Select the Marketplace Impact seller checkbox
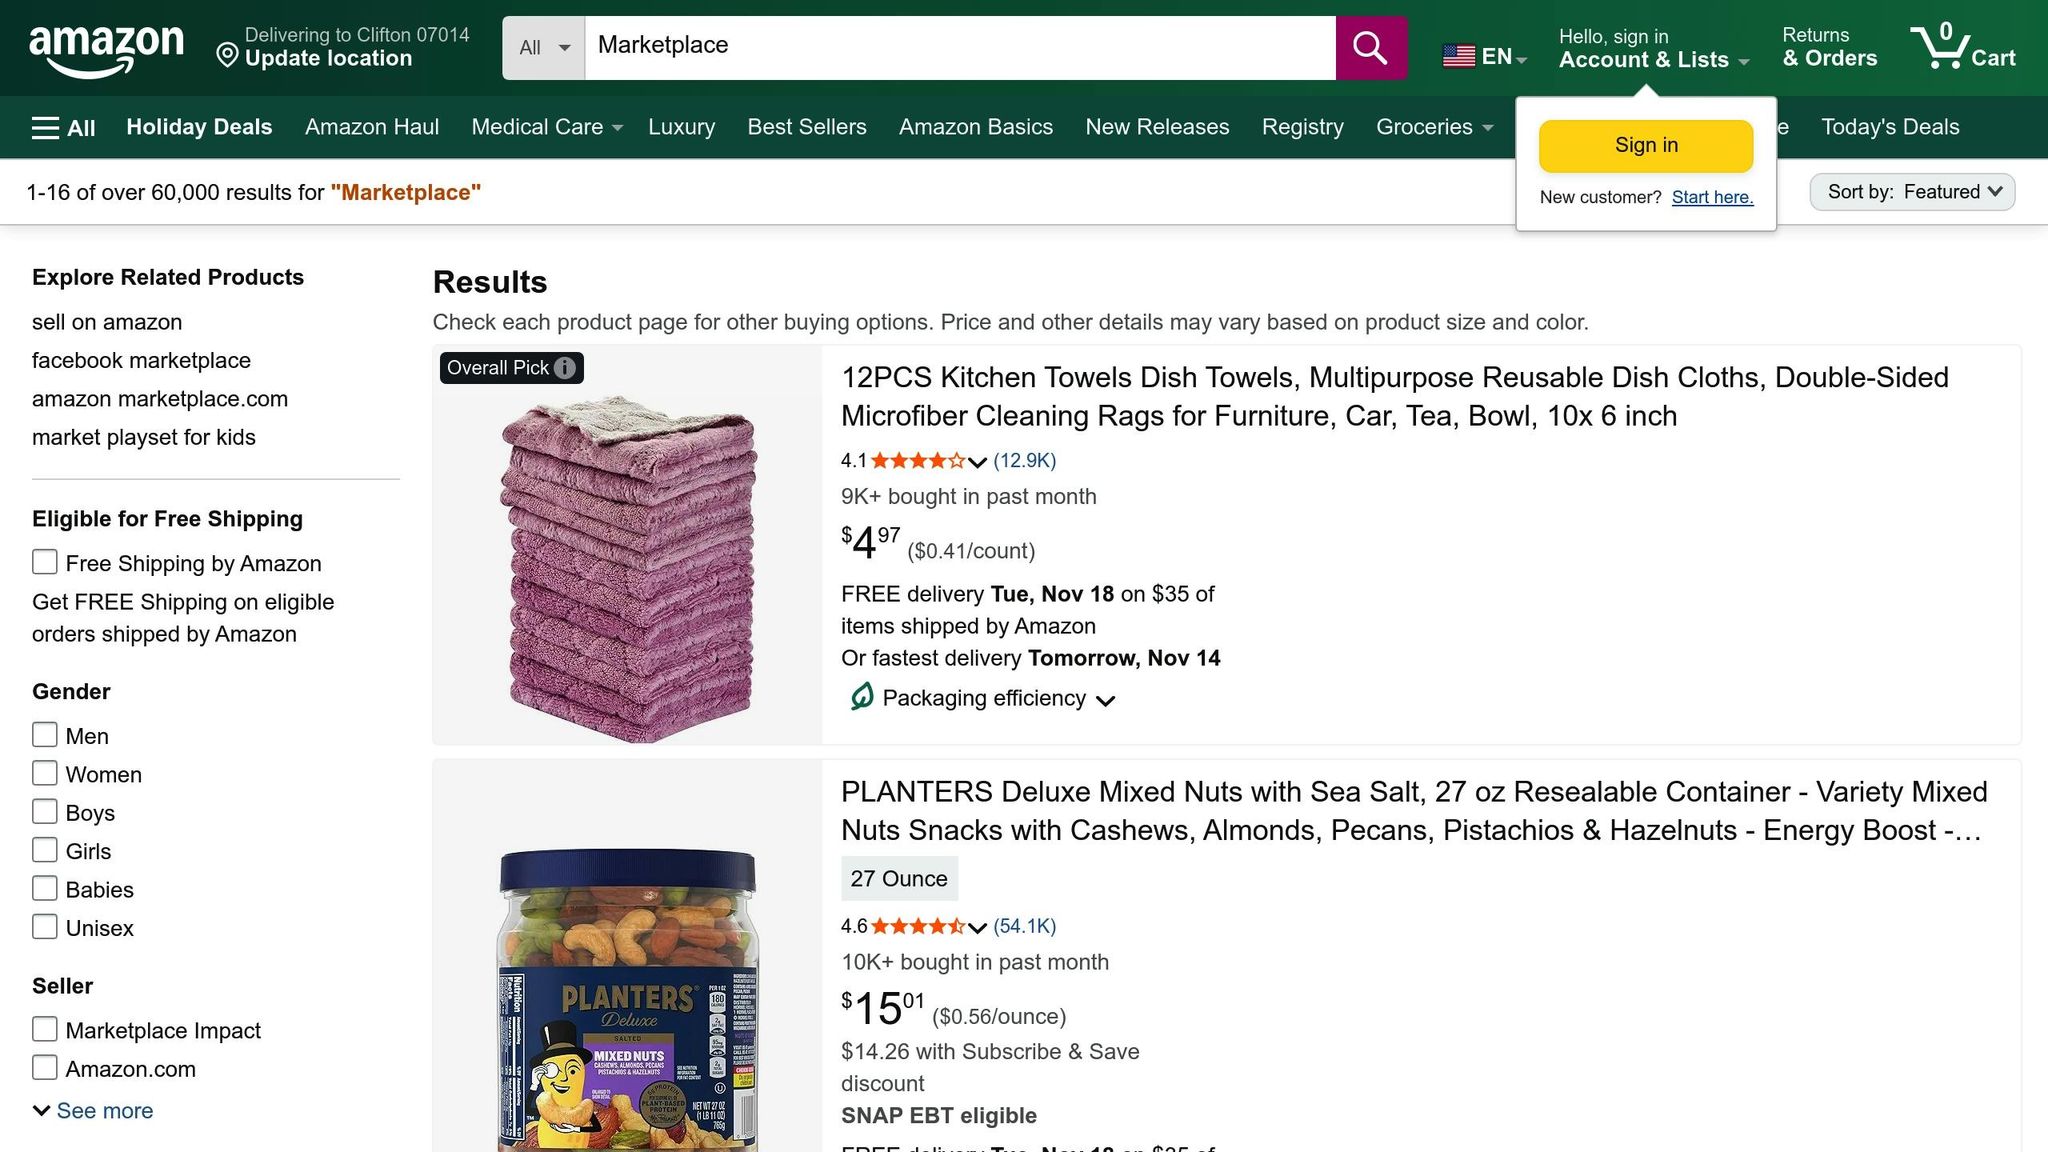 point(44,1029)
